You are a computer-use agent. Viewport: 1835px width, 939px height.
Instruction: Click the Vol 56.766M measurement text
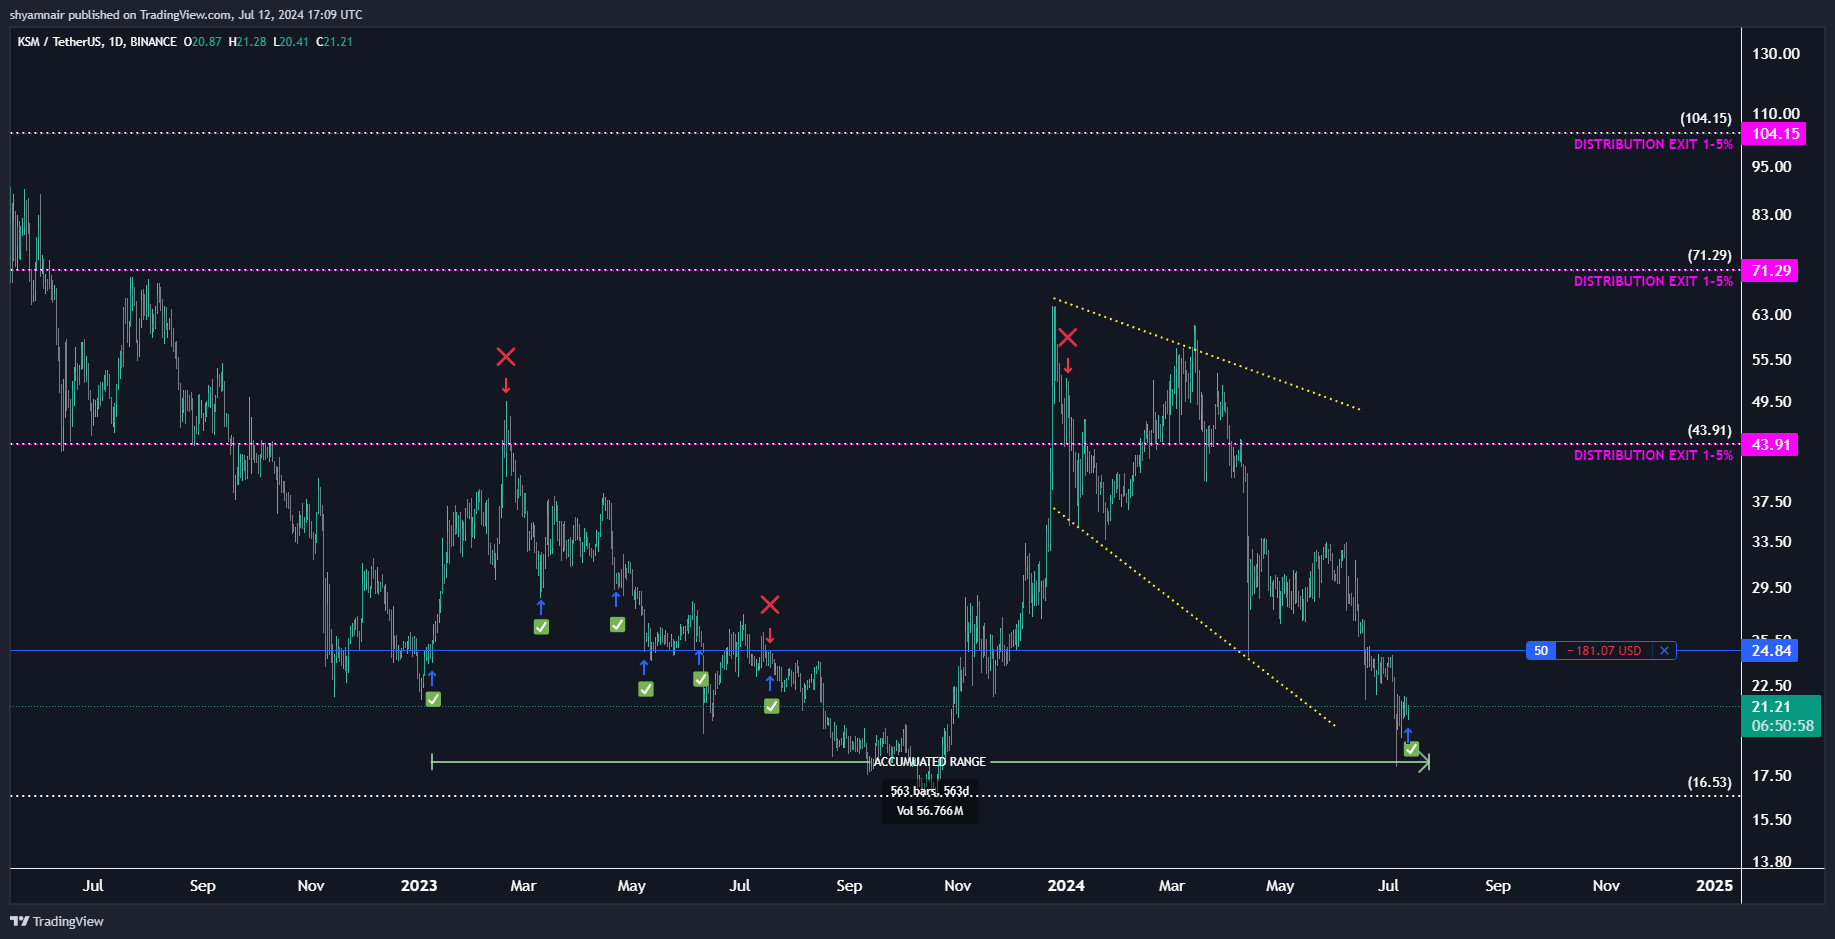click(x=930, y=811)
